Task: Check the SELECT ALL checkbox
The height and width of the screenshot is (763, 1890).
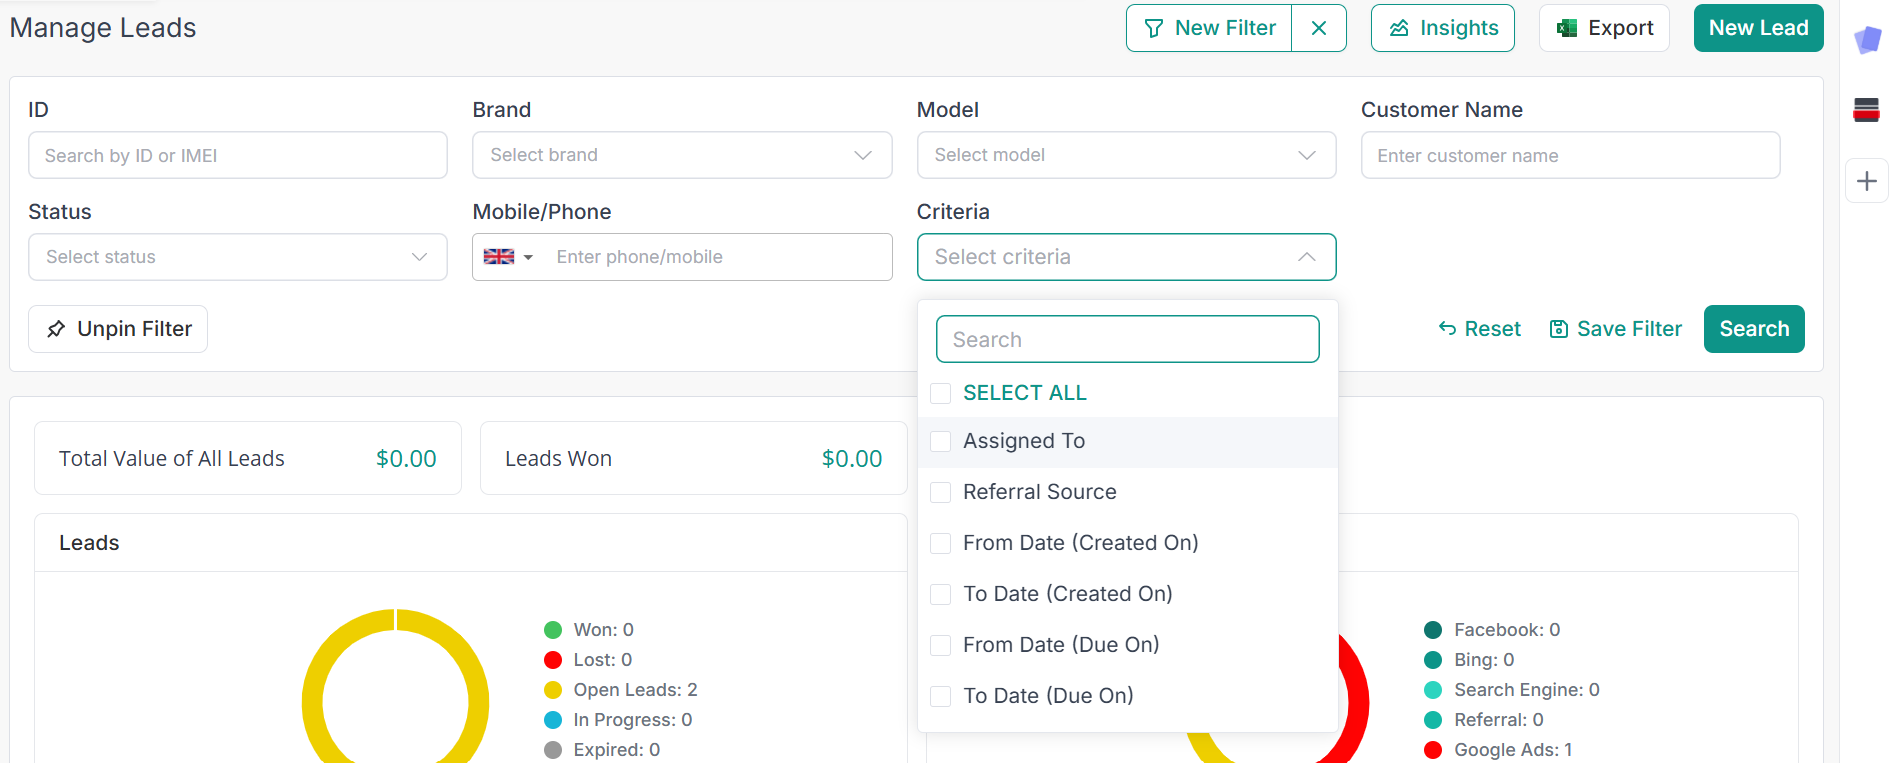Action: click(x=941, y=393)
